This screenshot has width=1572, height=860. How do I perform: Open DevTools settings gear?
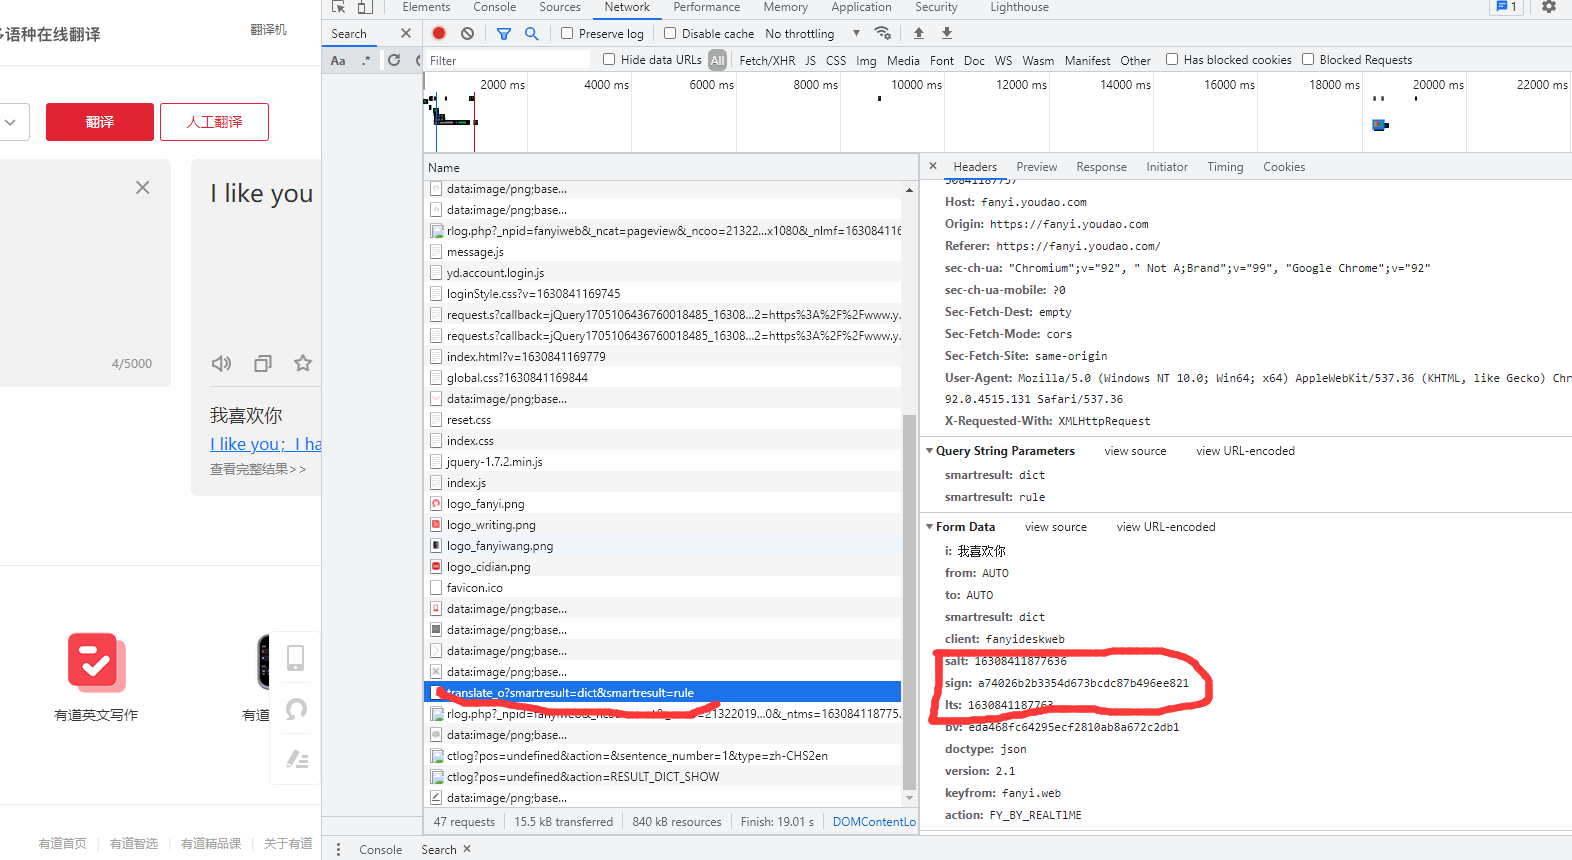[x=1549, y=7]
